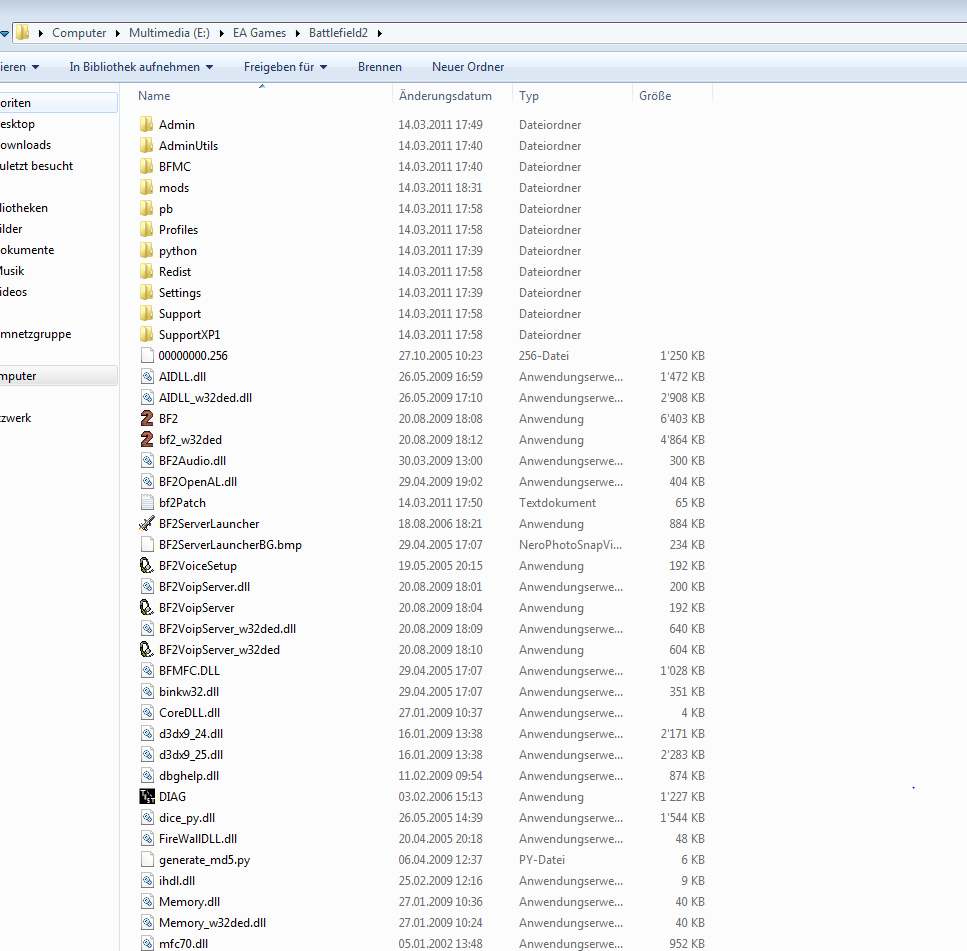Screen dimensions: 967x951
Task: Open the mods folder icon
Action: pyautogui.click(x=146, y=187)
